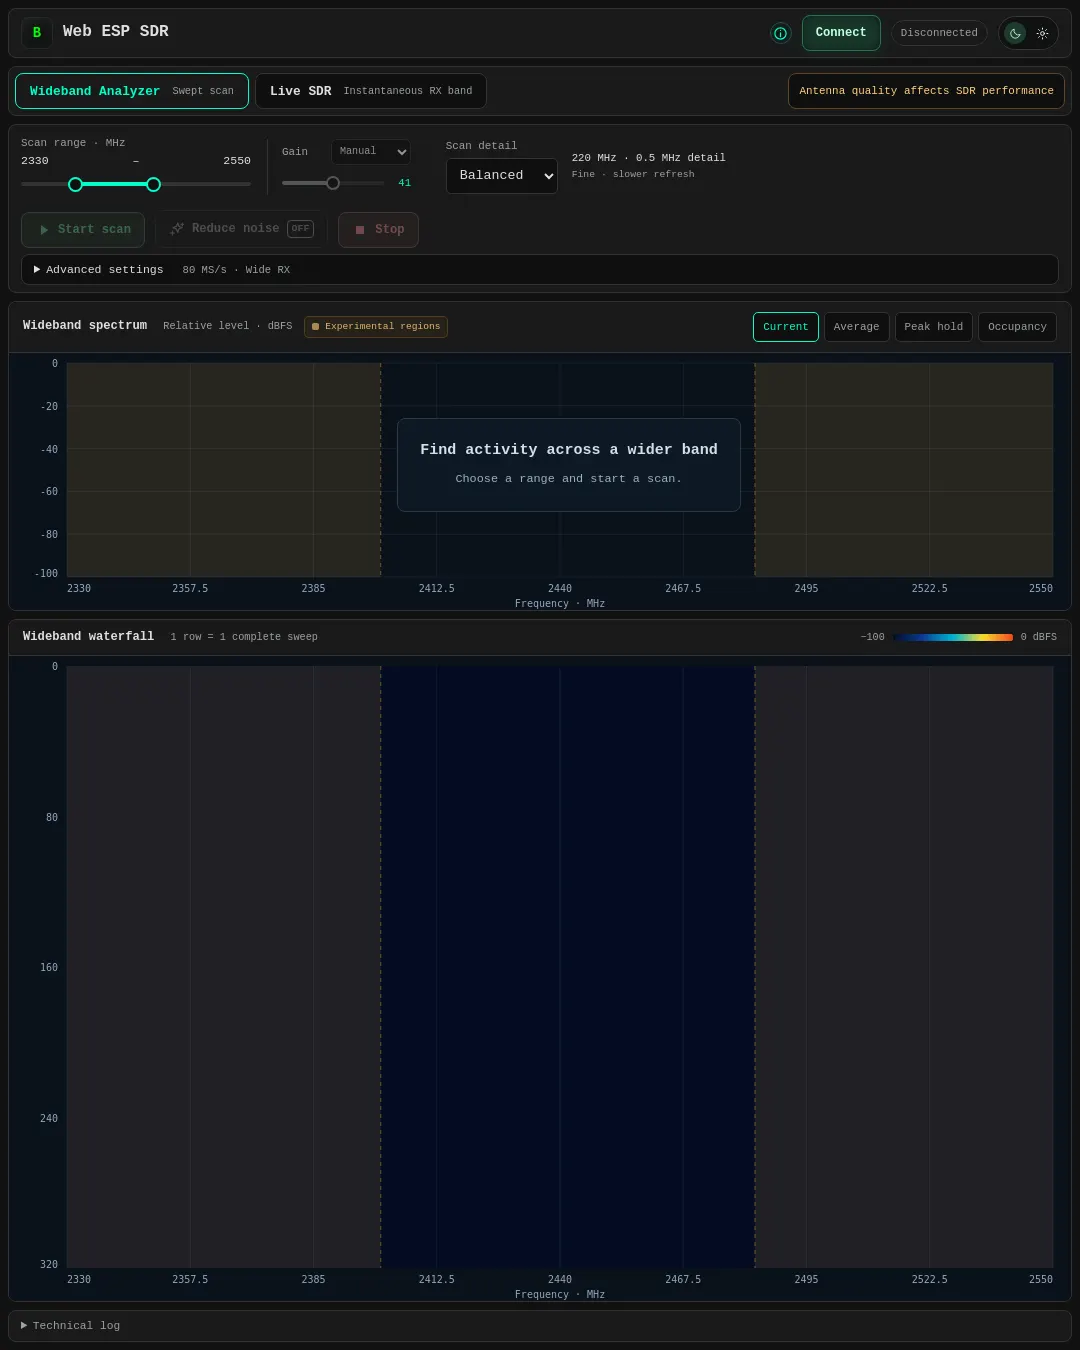Click the scan range start value 2330
Viewport: 1080px width, 1350px height.
point(35,161)
